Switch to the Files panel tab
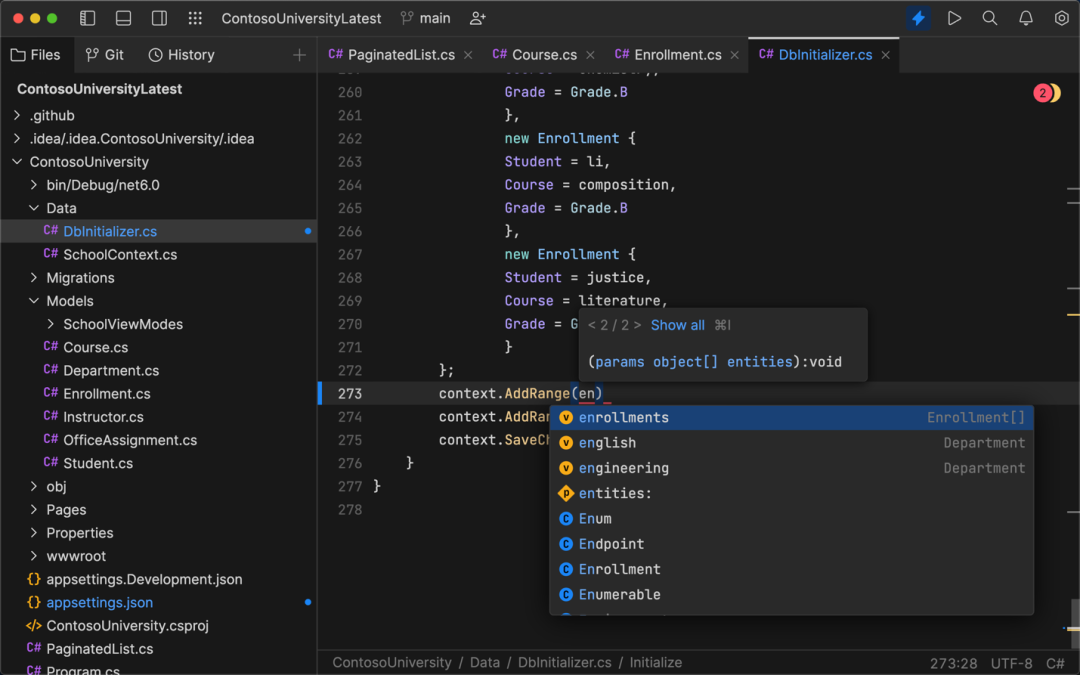The image size is (1080, 675). click(x=36, y=55)
